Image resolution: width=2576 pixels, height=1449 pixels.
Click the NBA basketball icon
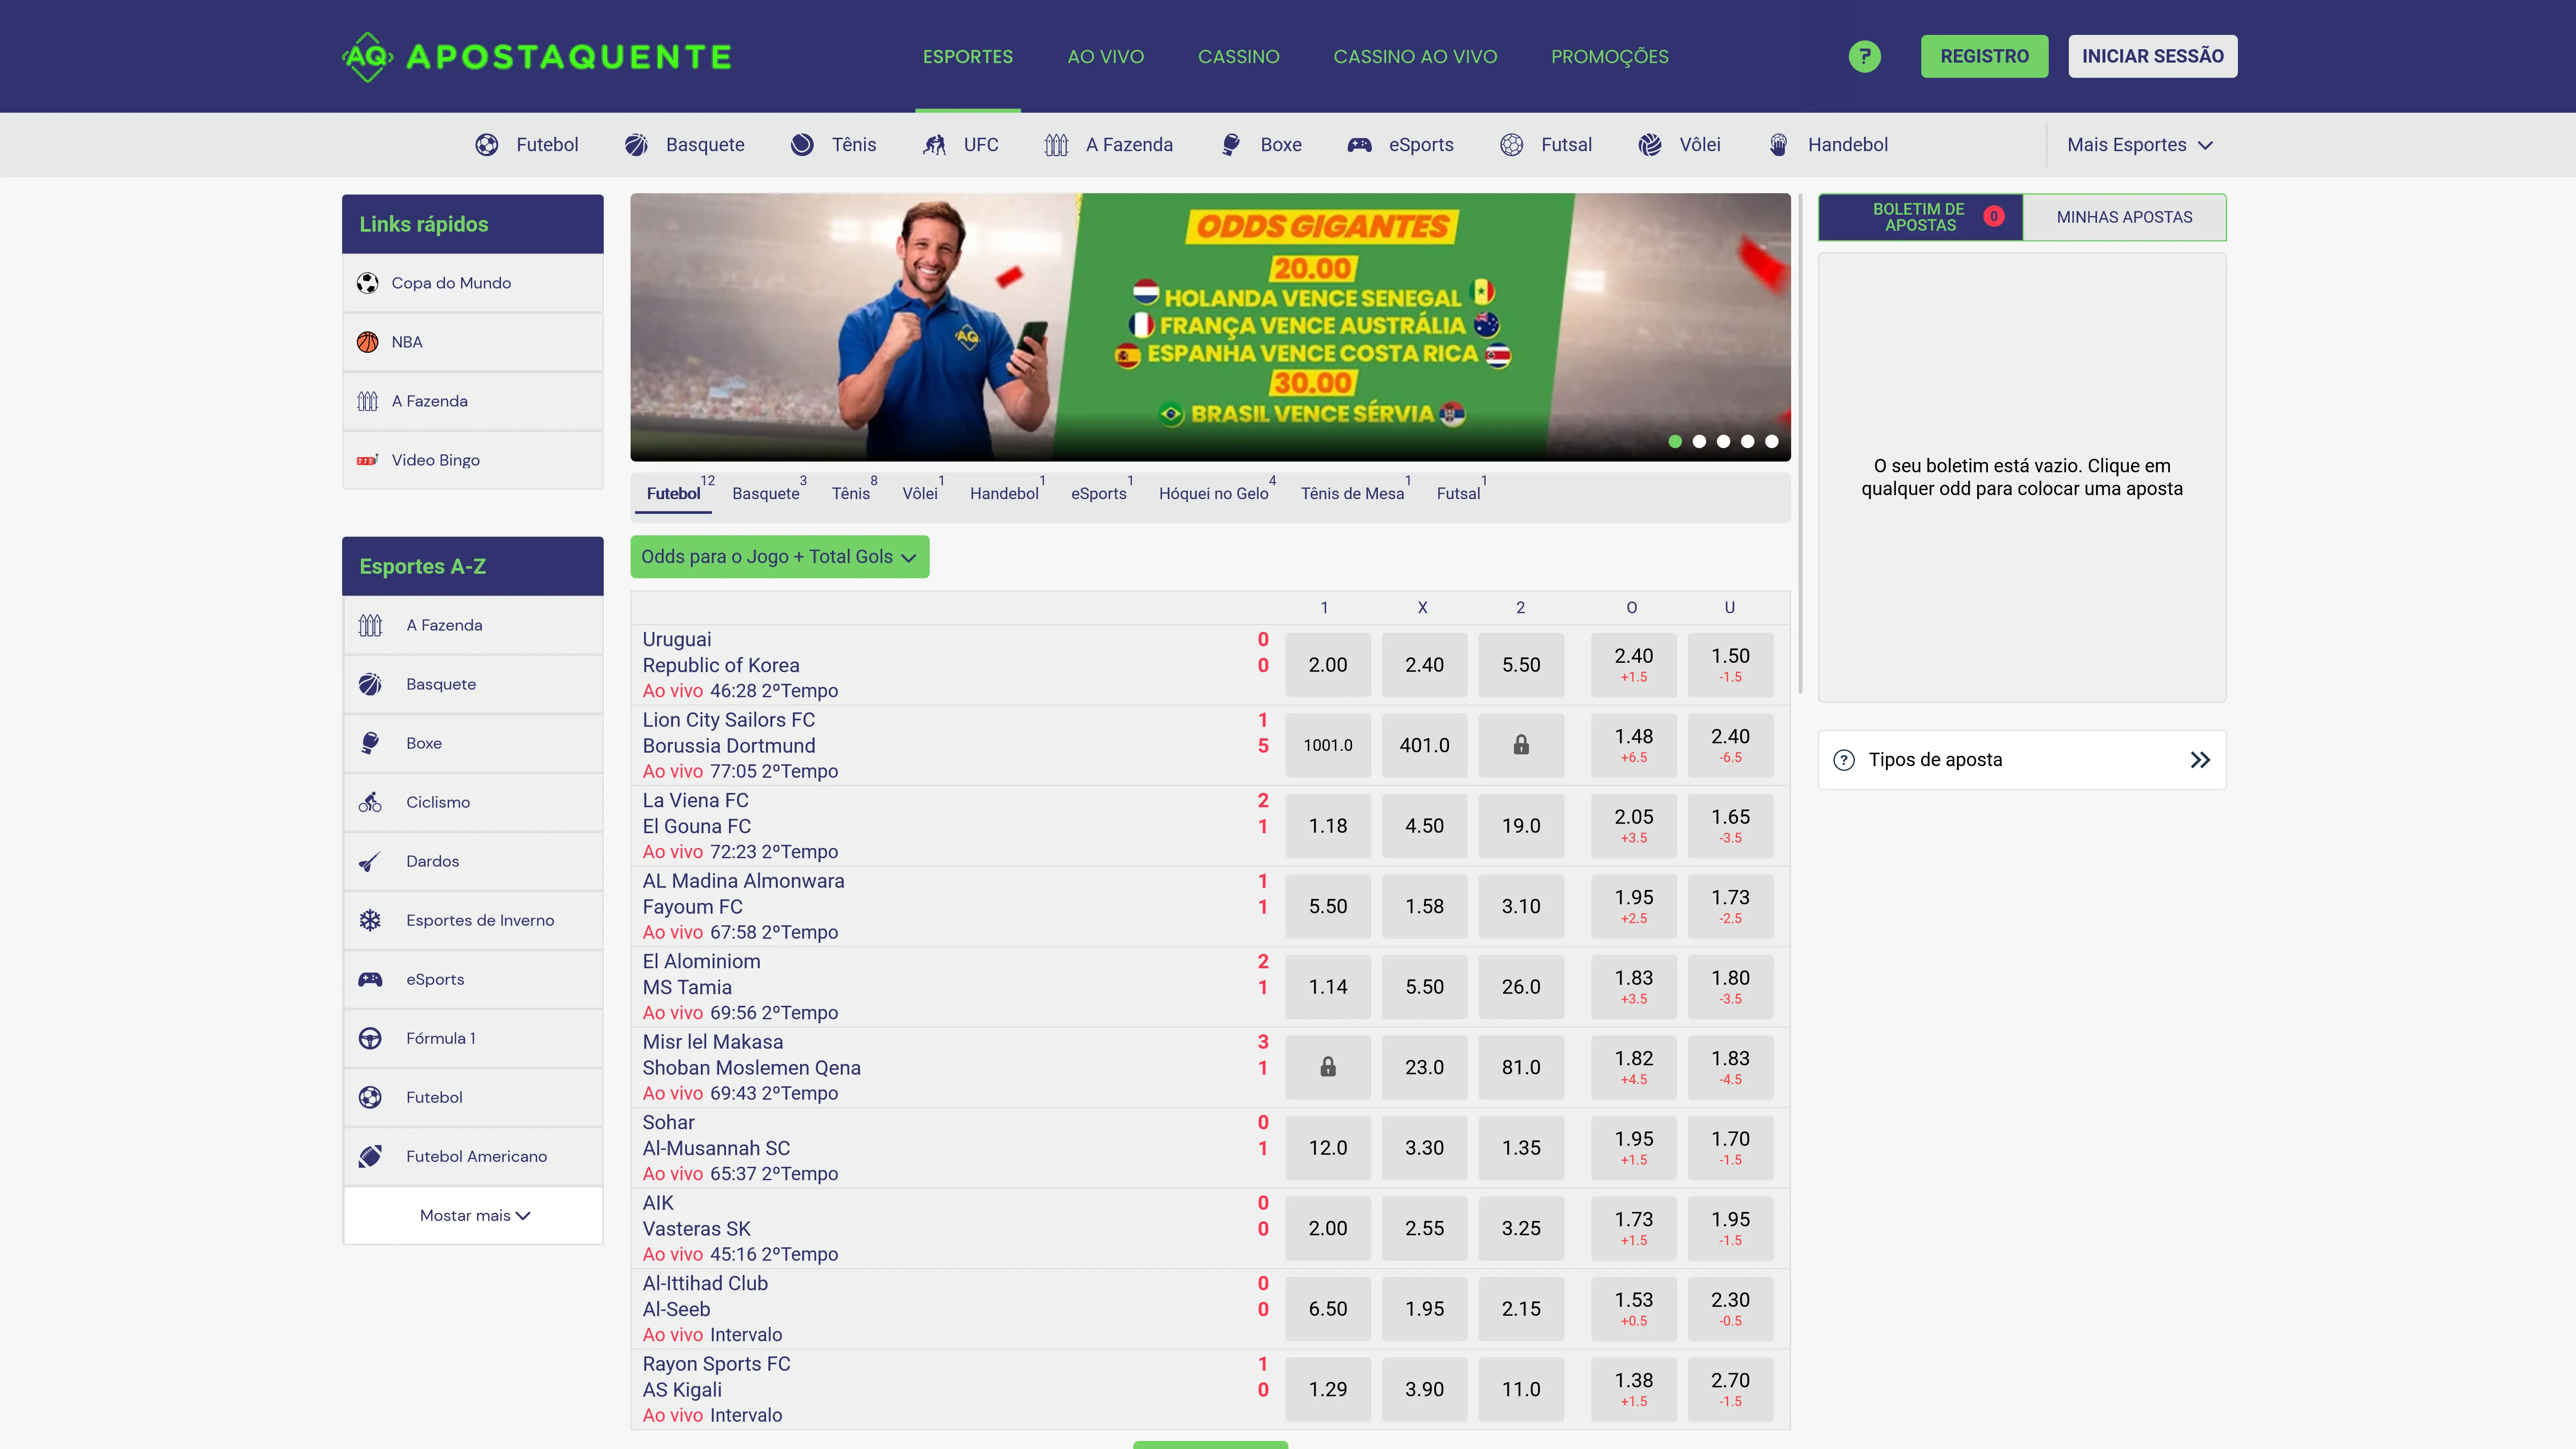[368, 342]
